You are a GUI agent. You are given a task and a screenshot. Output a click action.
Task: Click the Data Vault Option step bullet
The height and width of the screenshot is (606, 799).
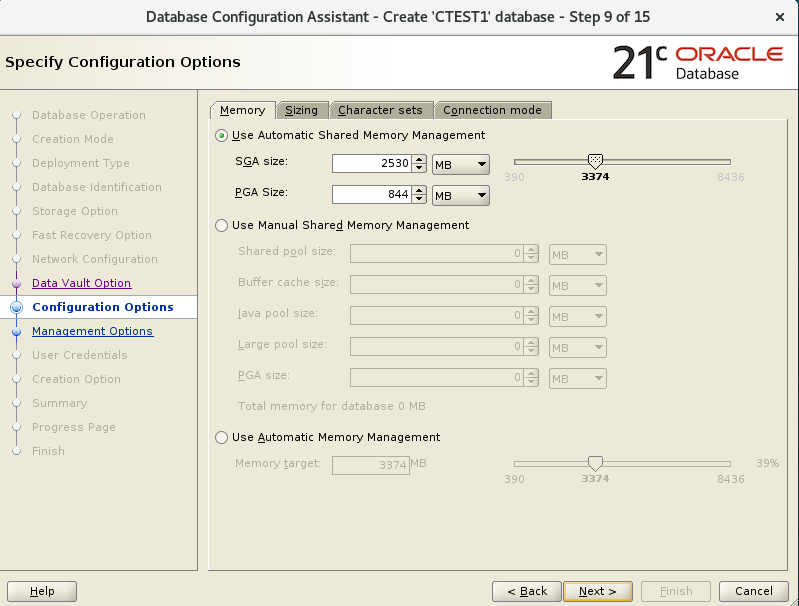[16, 283]
